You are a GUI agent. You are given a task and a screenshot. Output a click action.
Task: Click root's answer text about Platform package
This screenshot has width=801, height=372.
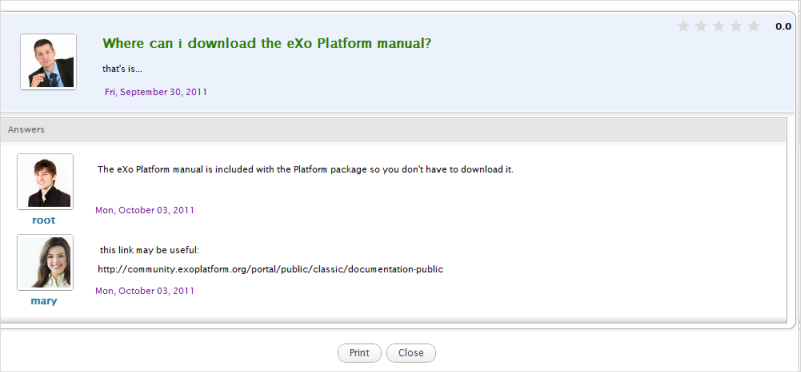[x=305, y=170]
